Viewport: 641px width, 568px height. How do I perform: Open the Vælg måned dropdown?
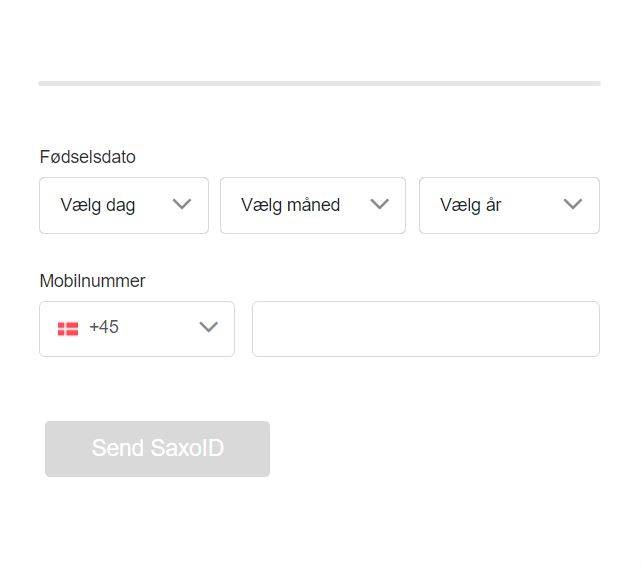click(313, 206)
